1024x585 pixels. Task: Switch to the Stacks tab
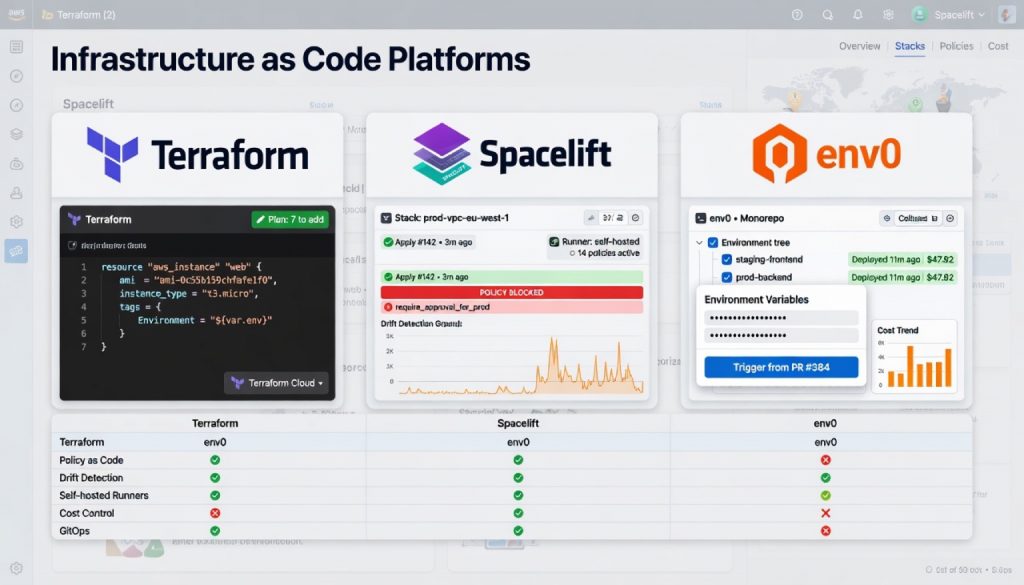coord(910,46)
